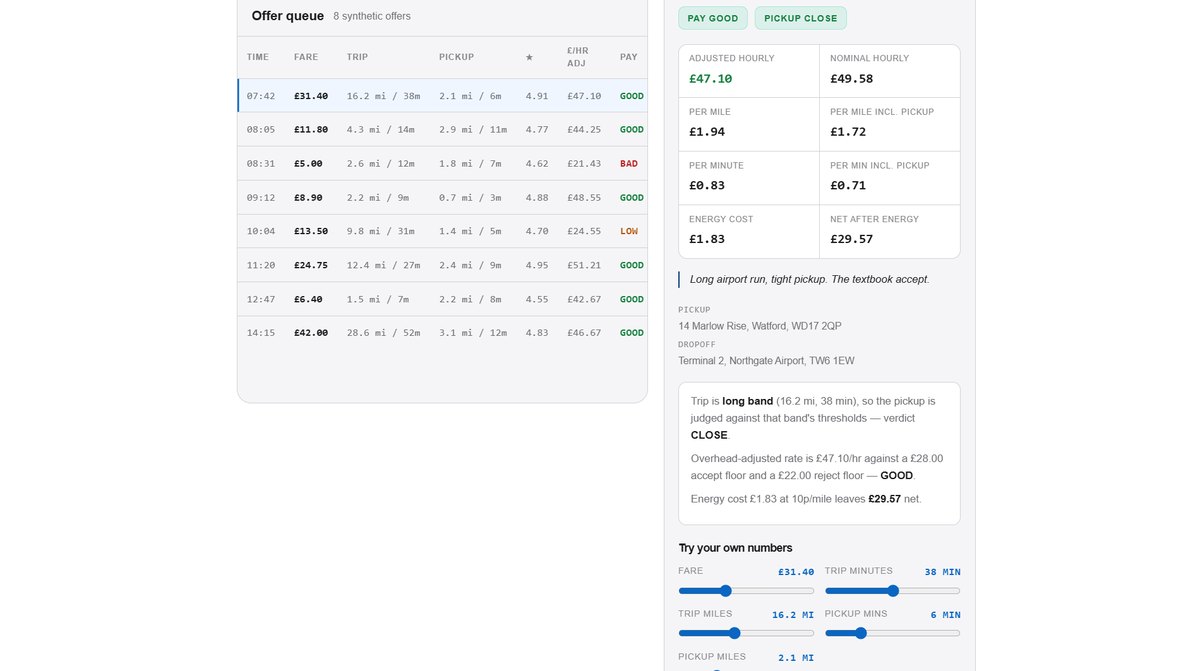1200x671 pixels.
Task: Select the 09:12 offer row for £8.90
Action: point(442,198)
